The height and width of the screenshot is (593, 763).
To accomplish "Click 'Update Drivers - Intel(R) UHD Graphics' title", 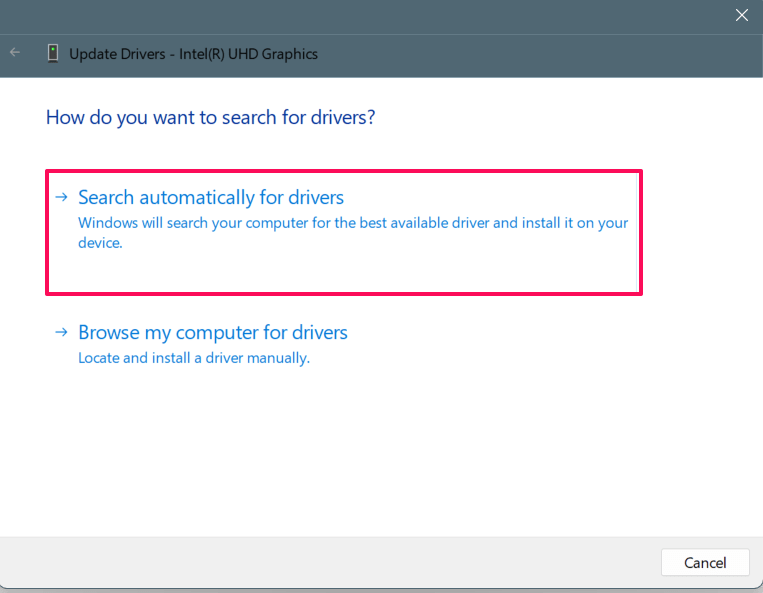I will point(194,54).
